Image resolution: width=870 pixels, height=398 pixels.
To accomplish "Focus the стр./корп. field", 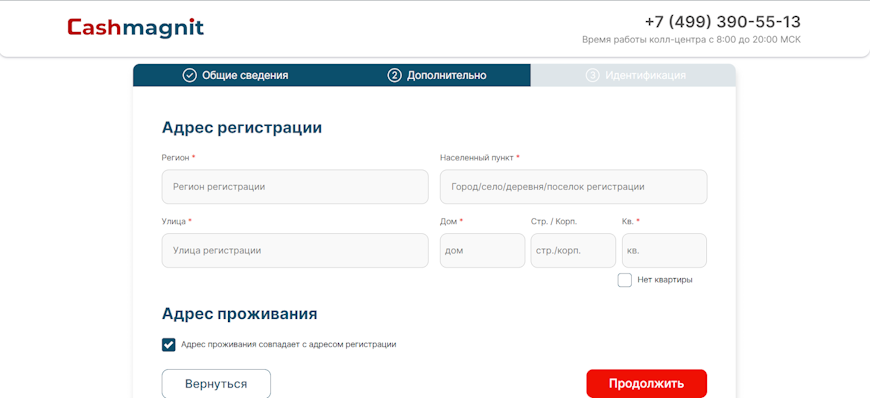I will [573, 250].
